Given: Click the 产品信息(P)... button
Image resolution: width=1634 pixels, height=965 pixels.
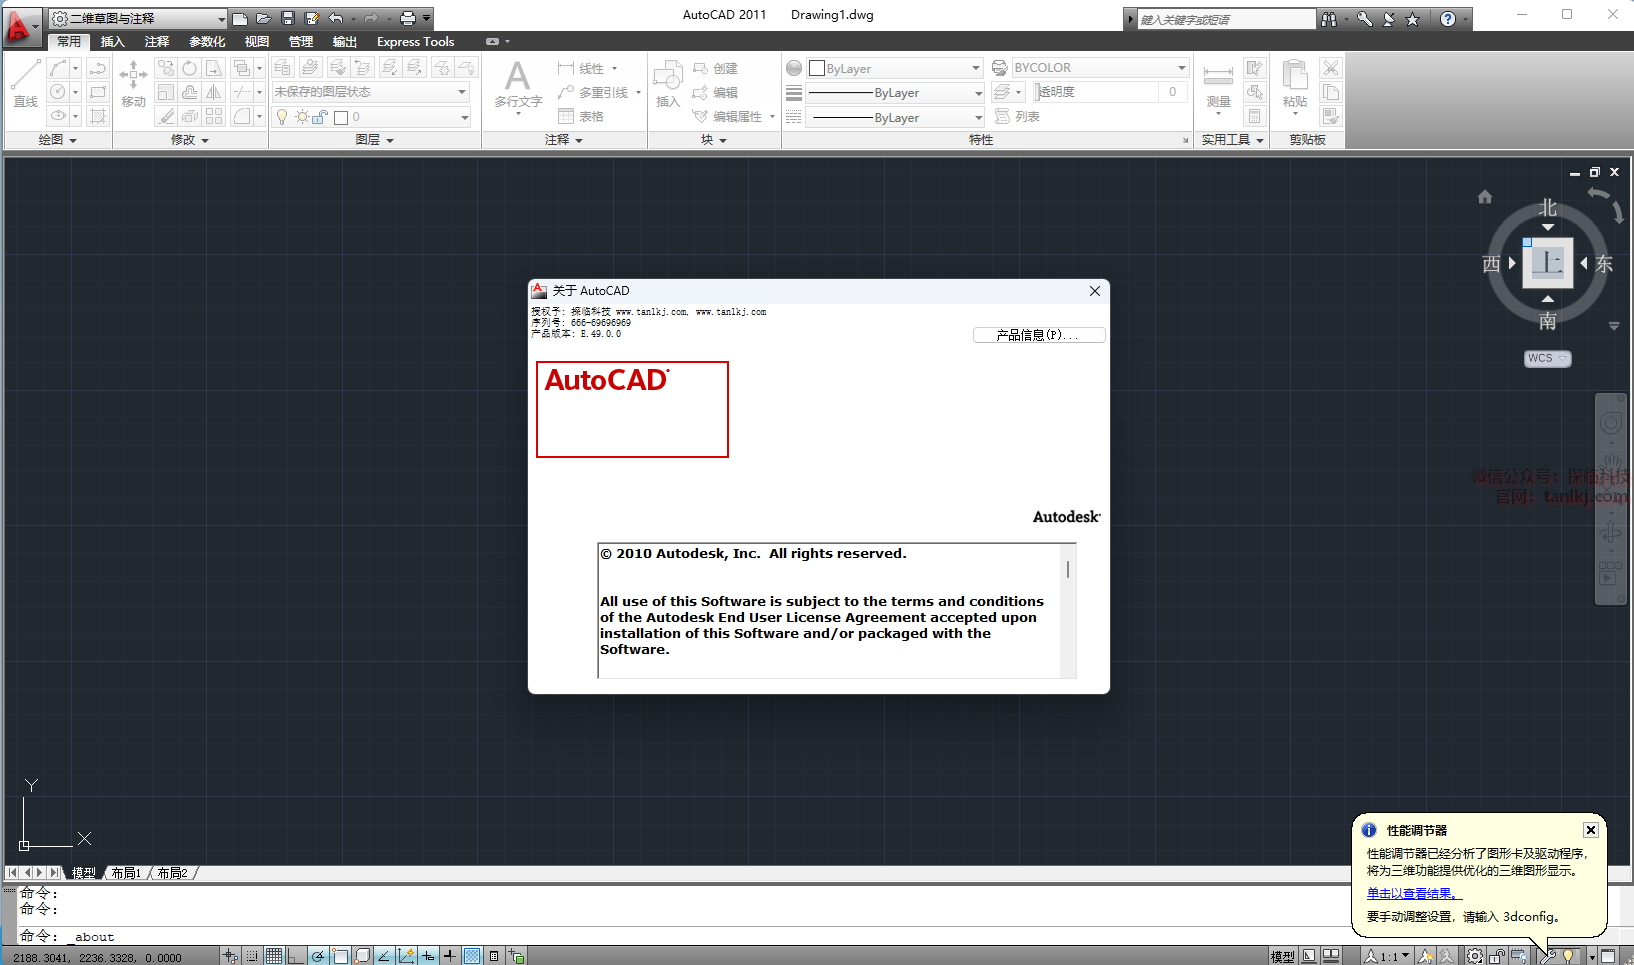Looking at the screenshot, I should (x=1038, y=335).
